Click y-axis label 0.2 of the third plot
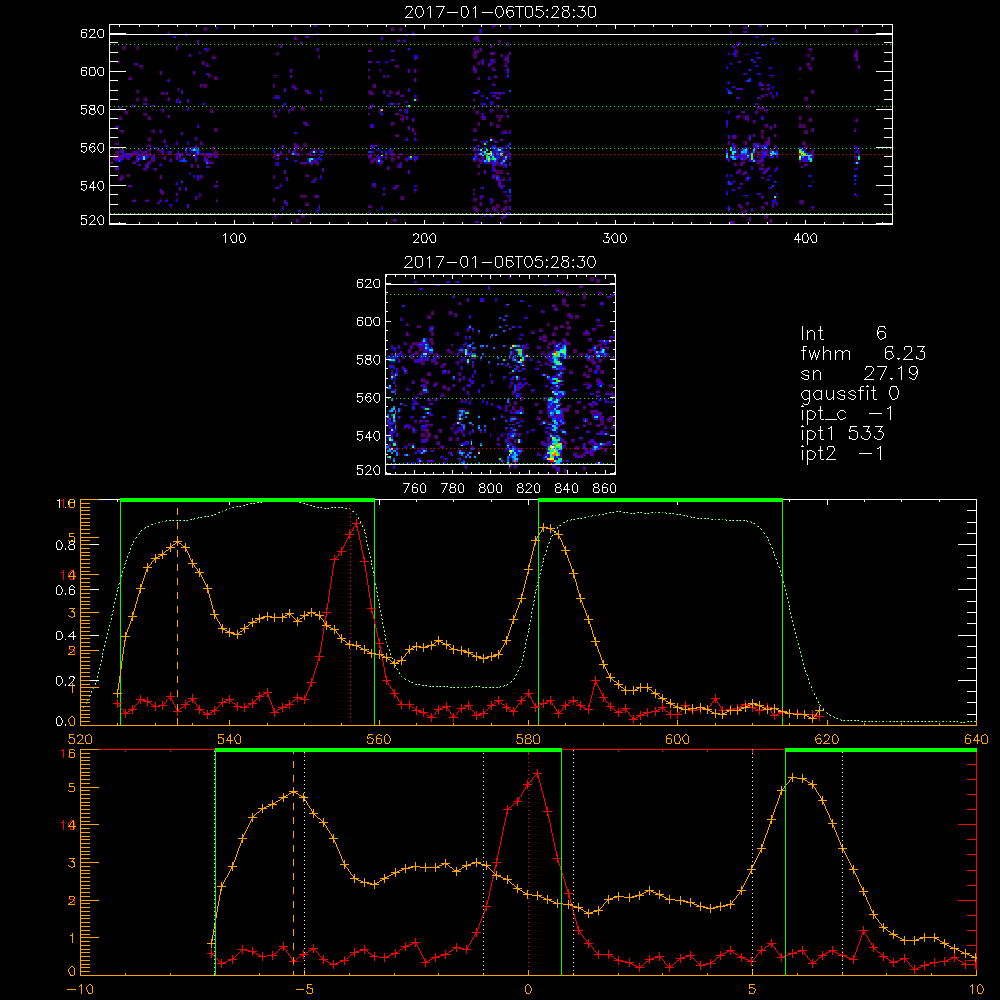The image size is (1000, 1000). point(66,681)
